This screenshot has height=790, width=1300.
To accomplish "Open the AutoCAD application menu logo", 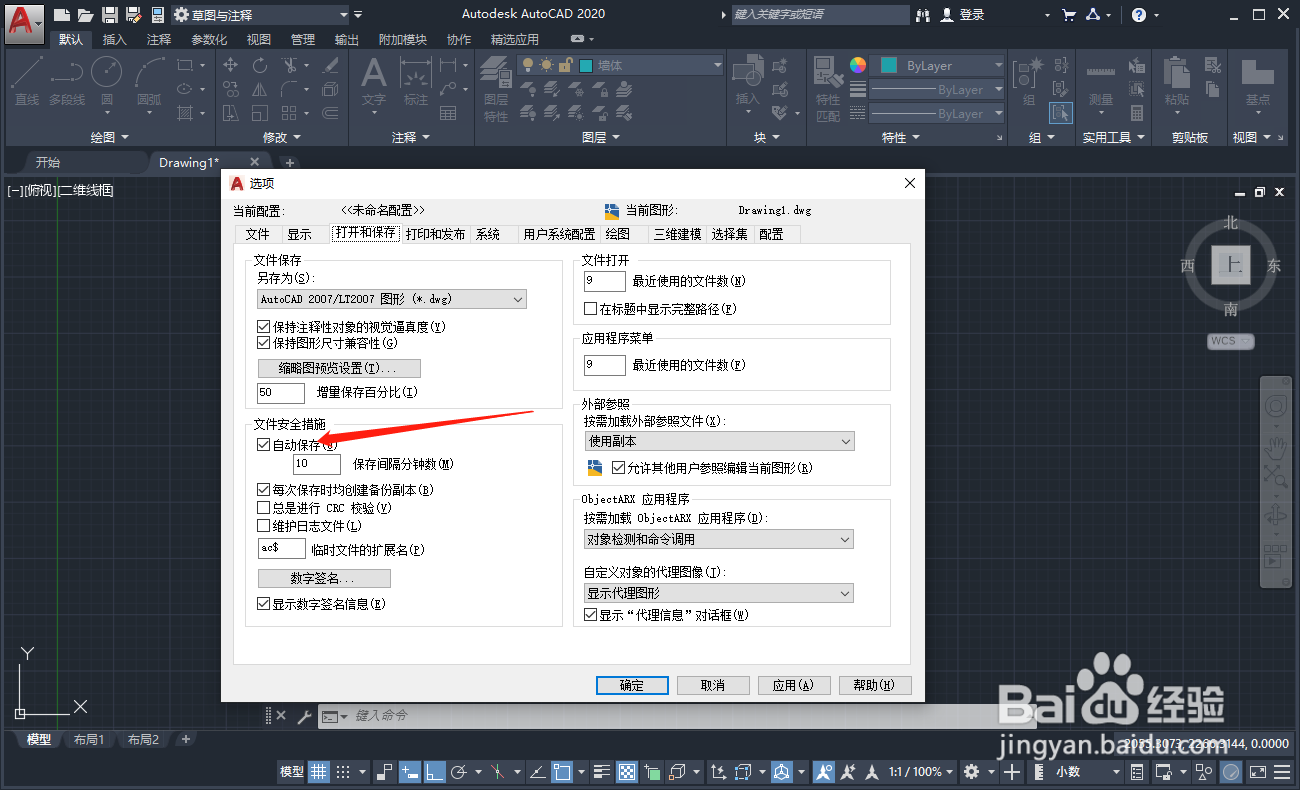I will tap(24, 22).
